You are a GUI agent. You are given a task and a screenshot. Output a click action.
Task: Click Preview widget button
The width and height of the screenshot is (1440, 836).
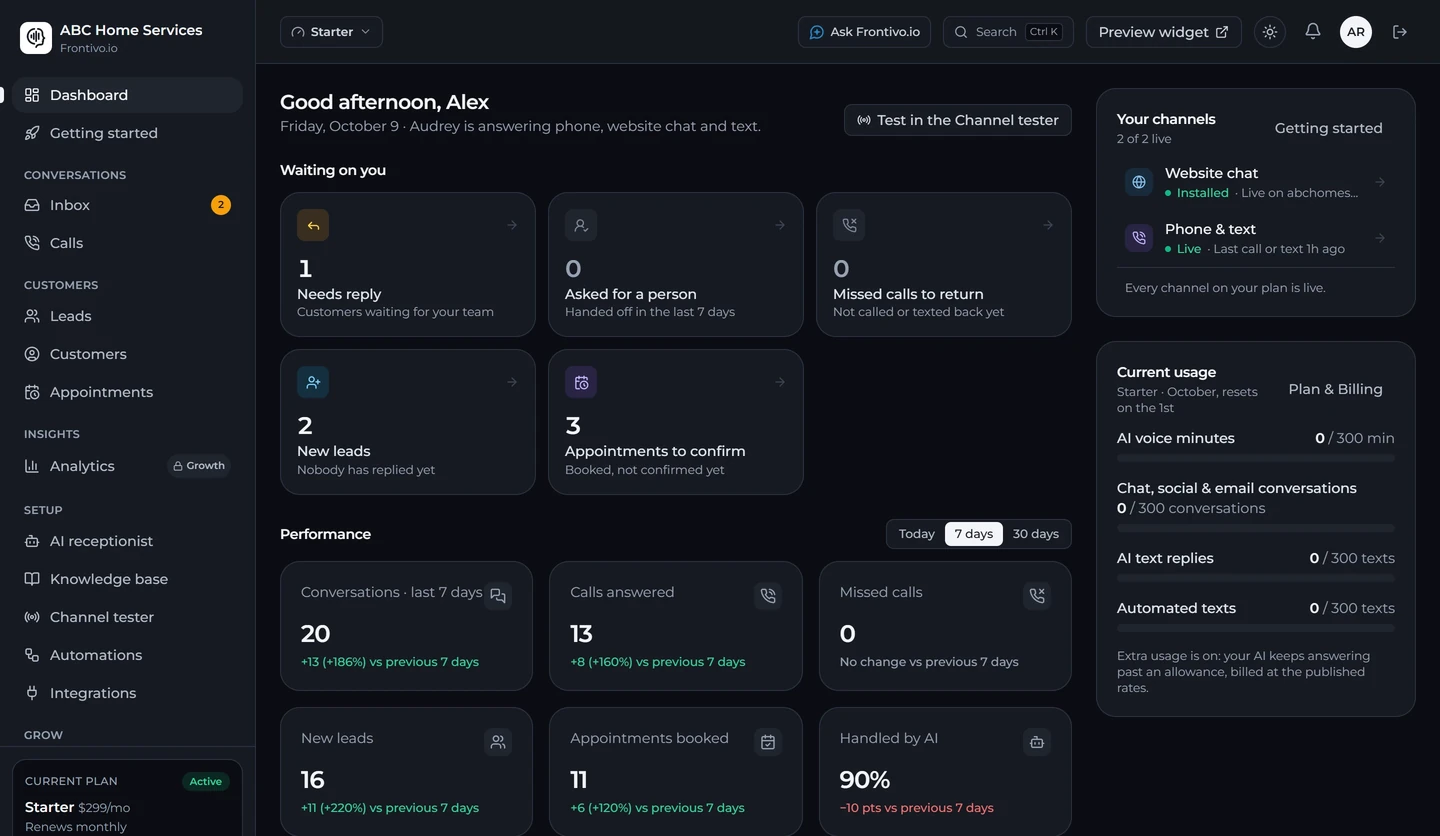(x=1164, y=32)
